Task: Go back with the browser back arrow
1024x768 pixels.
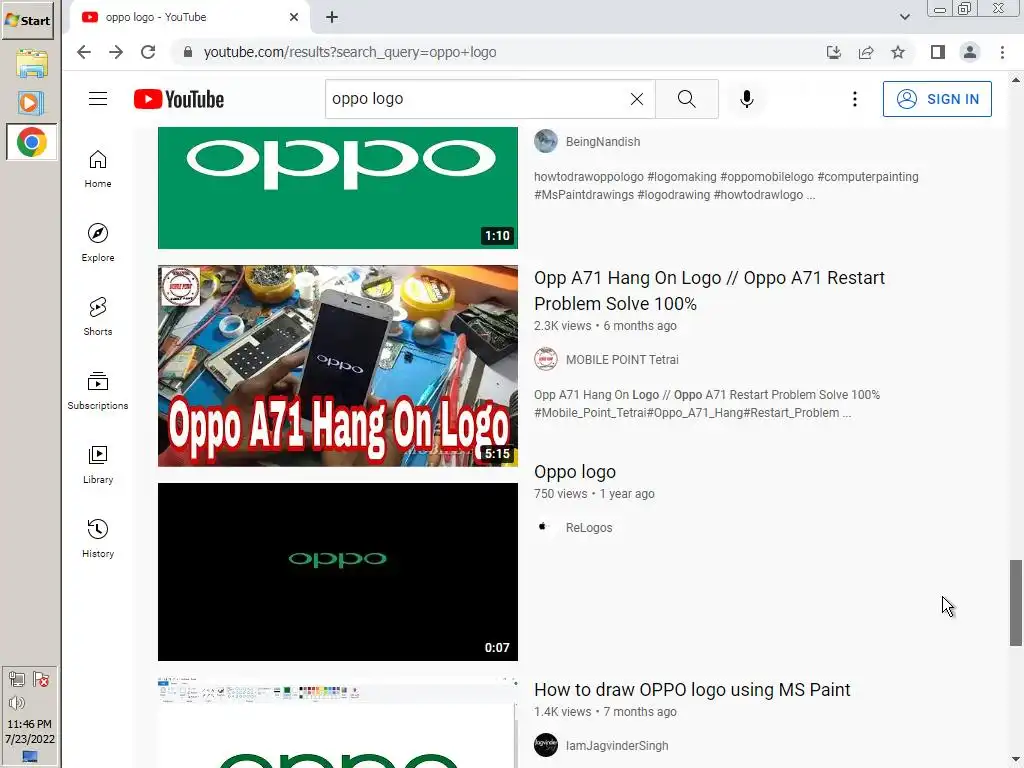Action: coord(84,52)
